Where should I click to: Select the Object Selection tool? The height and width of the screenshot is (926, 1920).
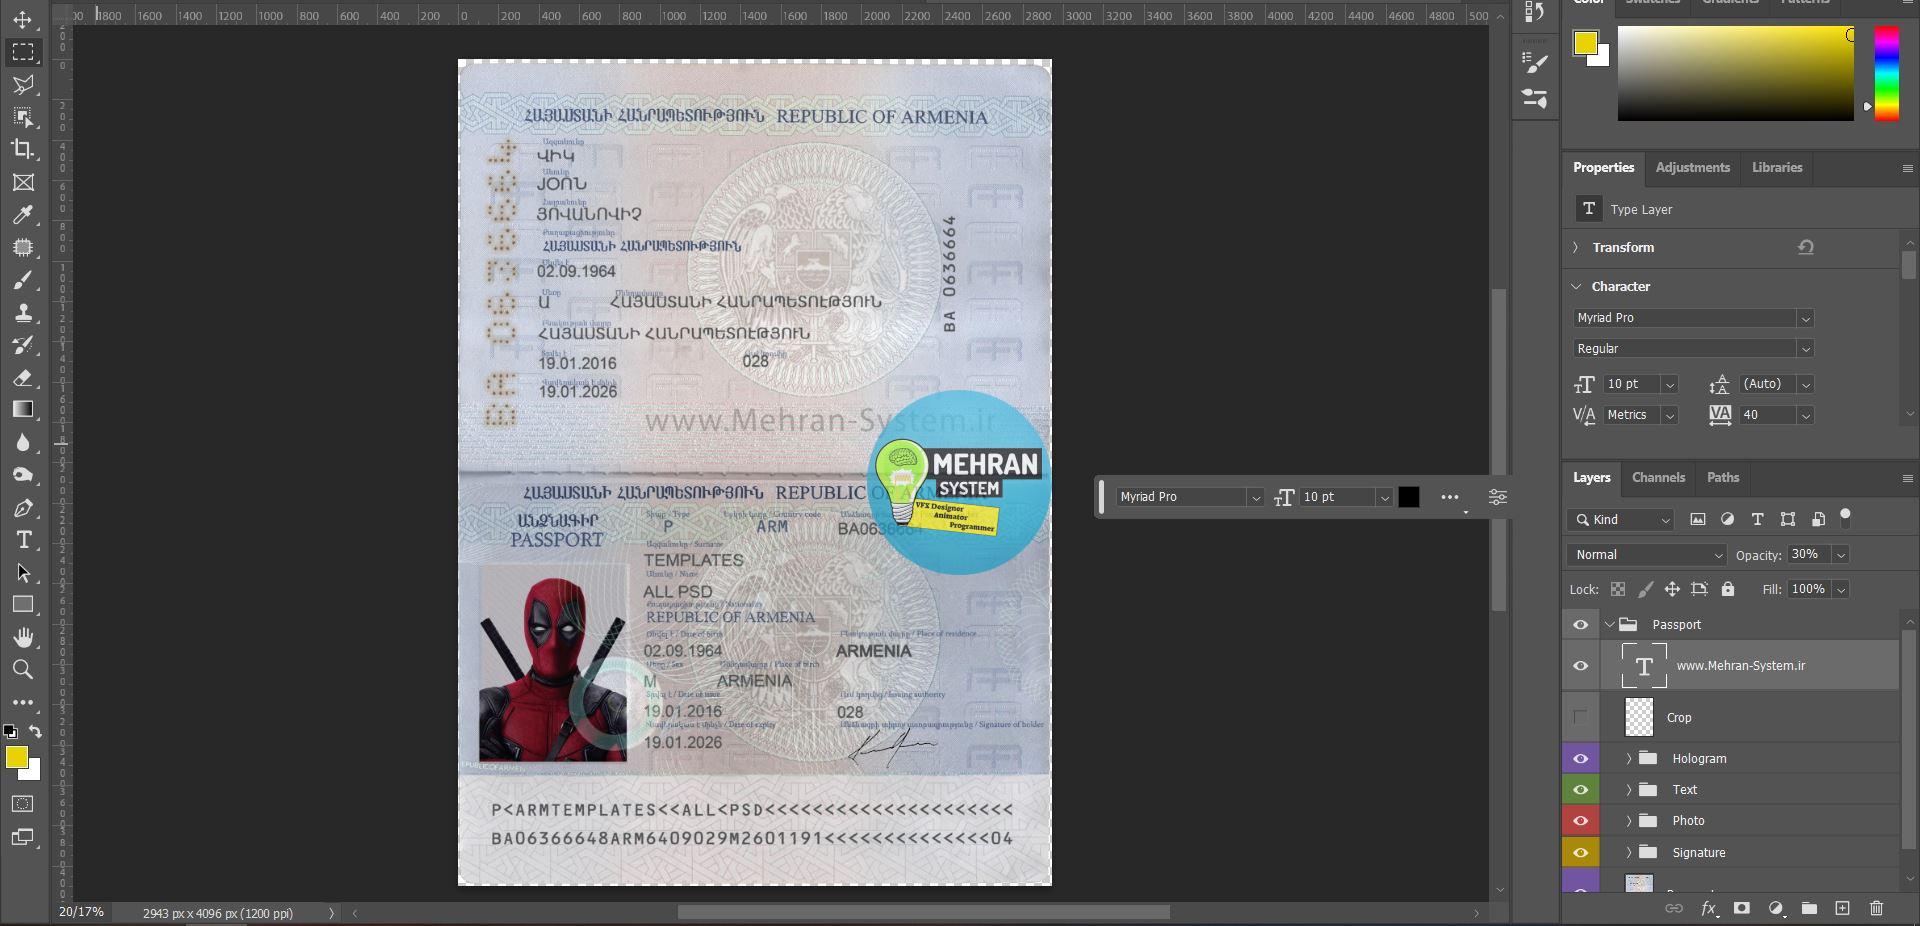[23, 117]
